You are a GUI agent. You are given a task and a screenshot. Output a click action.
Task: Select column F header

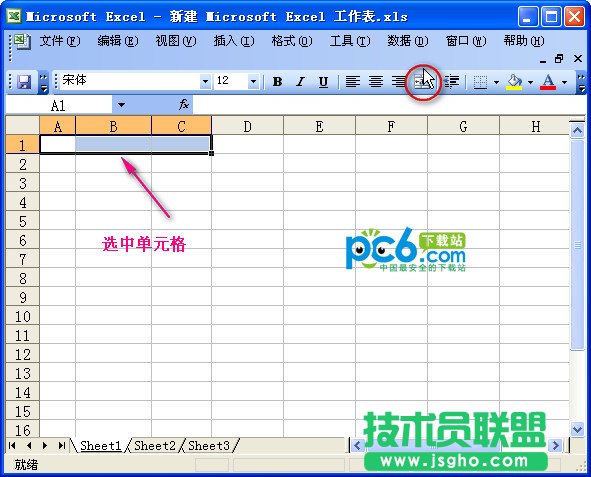391,126
